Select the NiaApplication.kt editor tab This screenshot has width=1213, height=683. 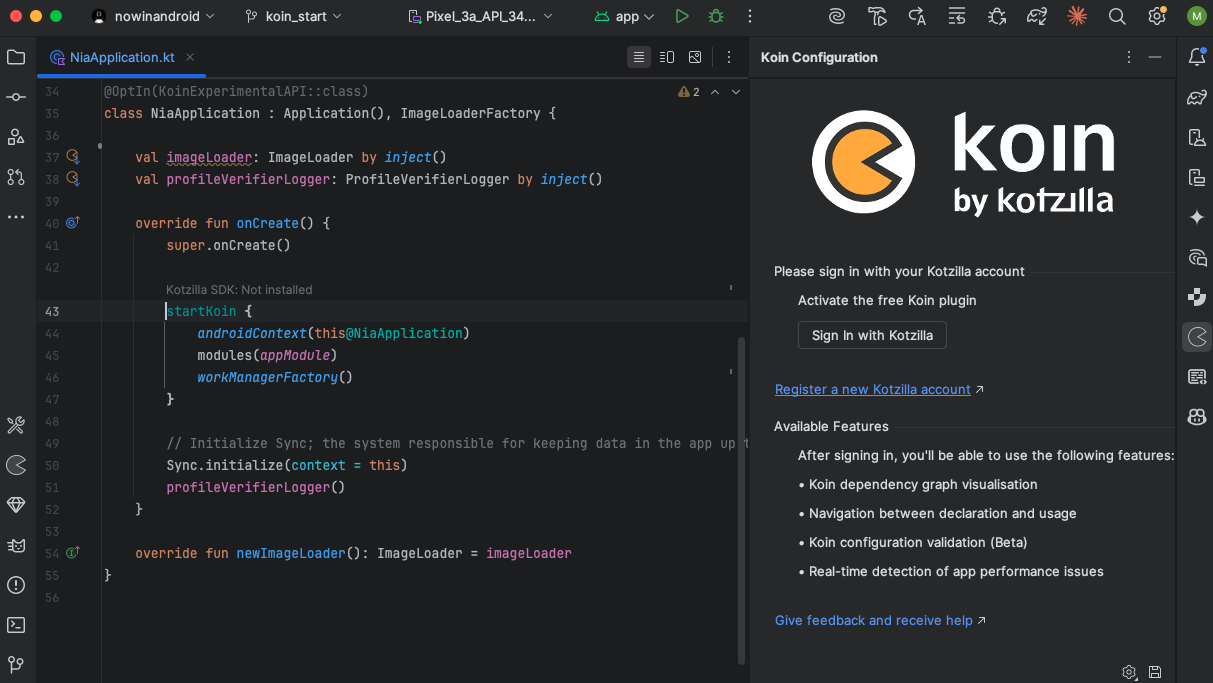point(122,57)
